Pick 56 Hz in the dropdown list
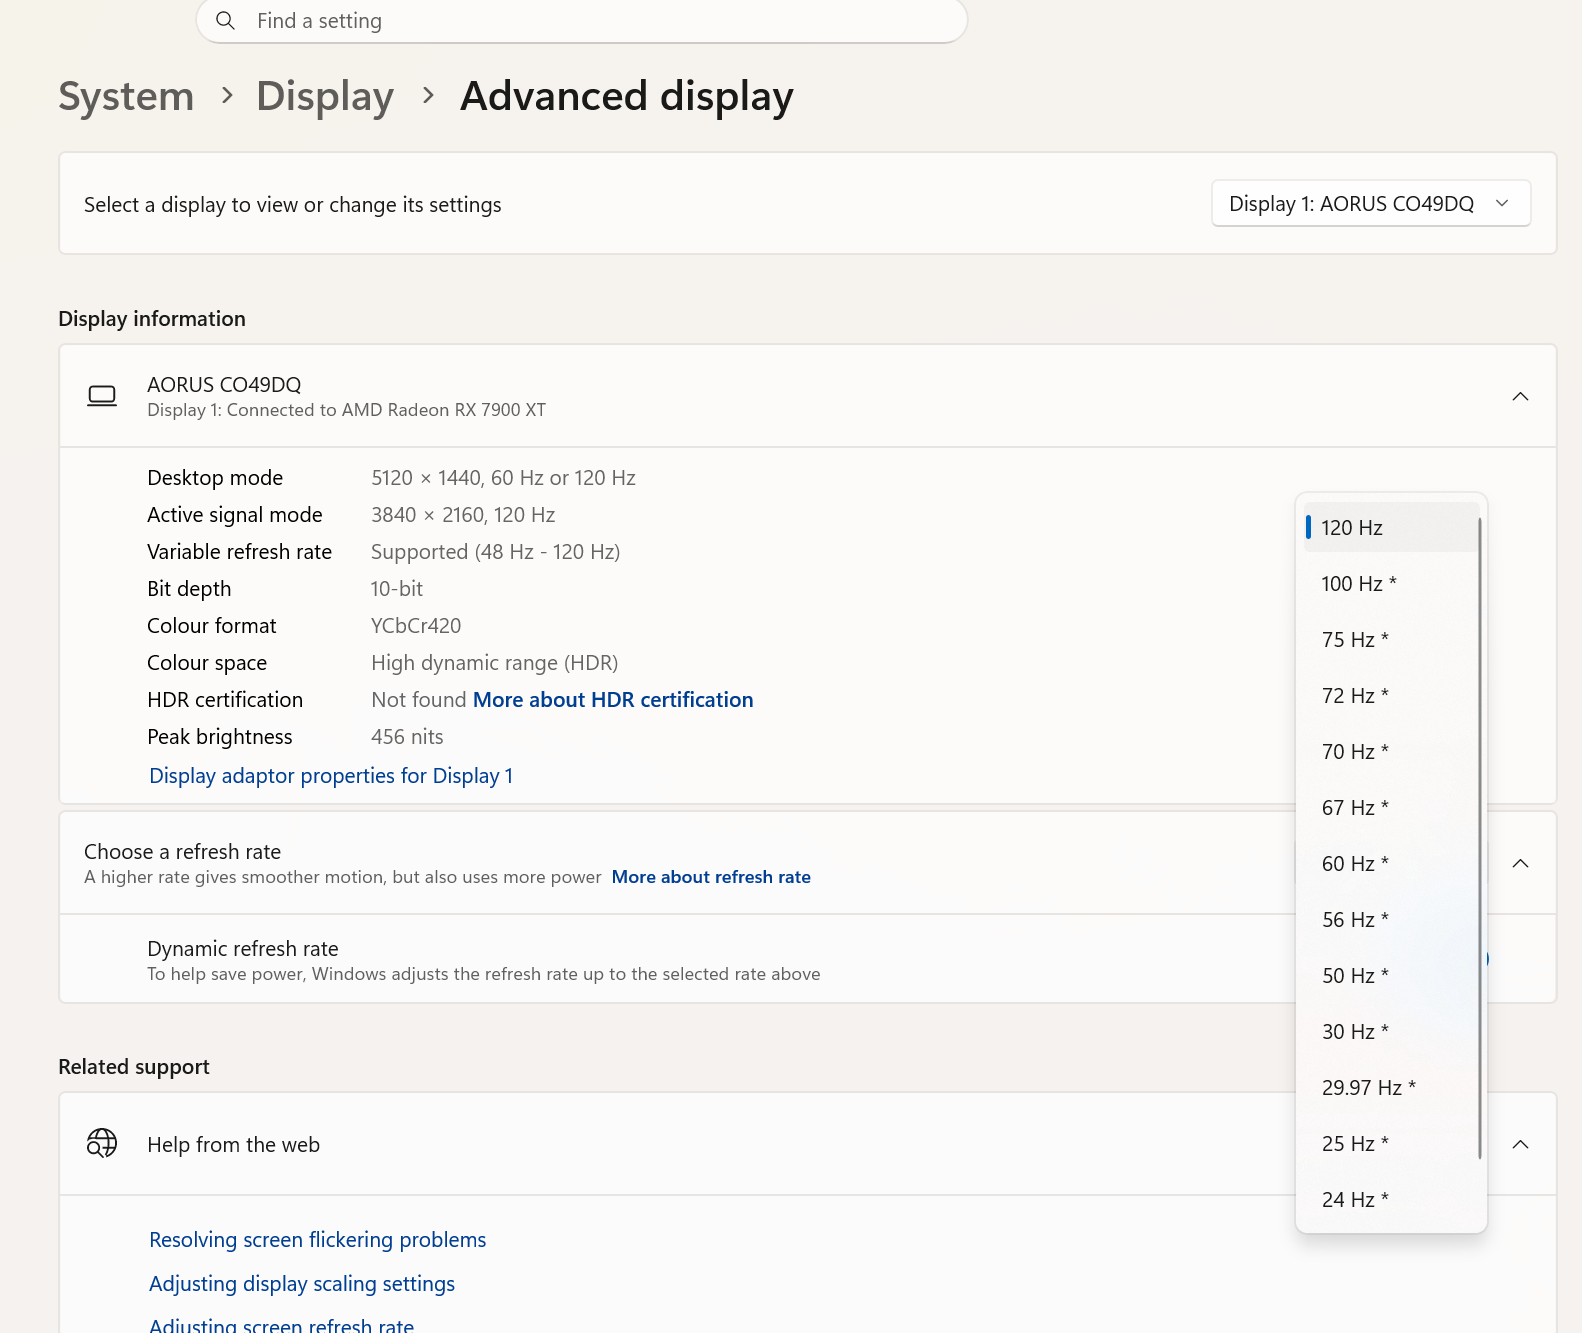 click(x=1391, y=919)
